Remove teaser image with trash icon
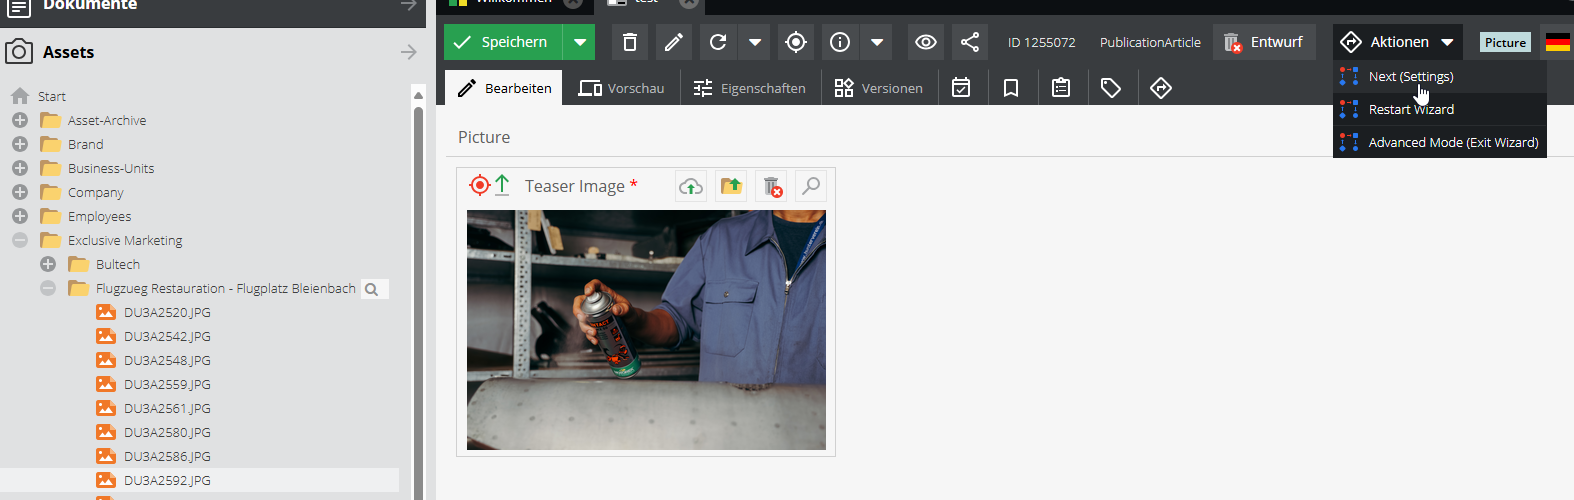This screenshot has width=1574, height=500. (771, 186)
